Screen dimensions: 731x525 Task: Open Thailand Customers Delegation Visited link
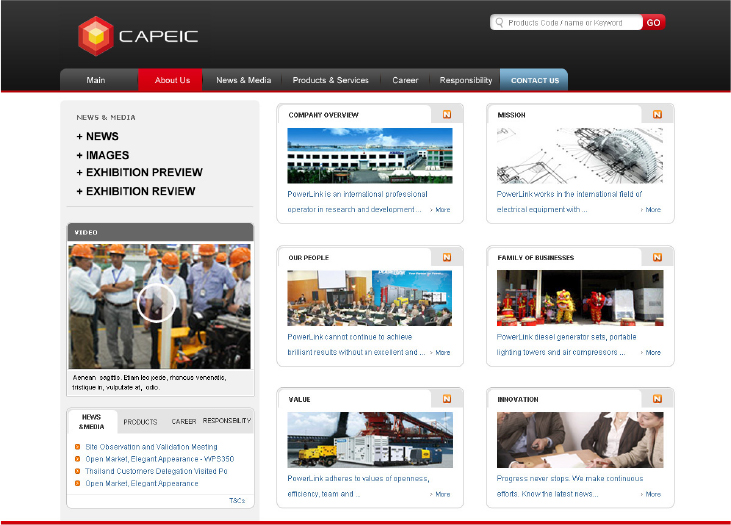coord(156,471)
